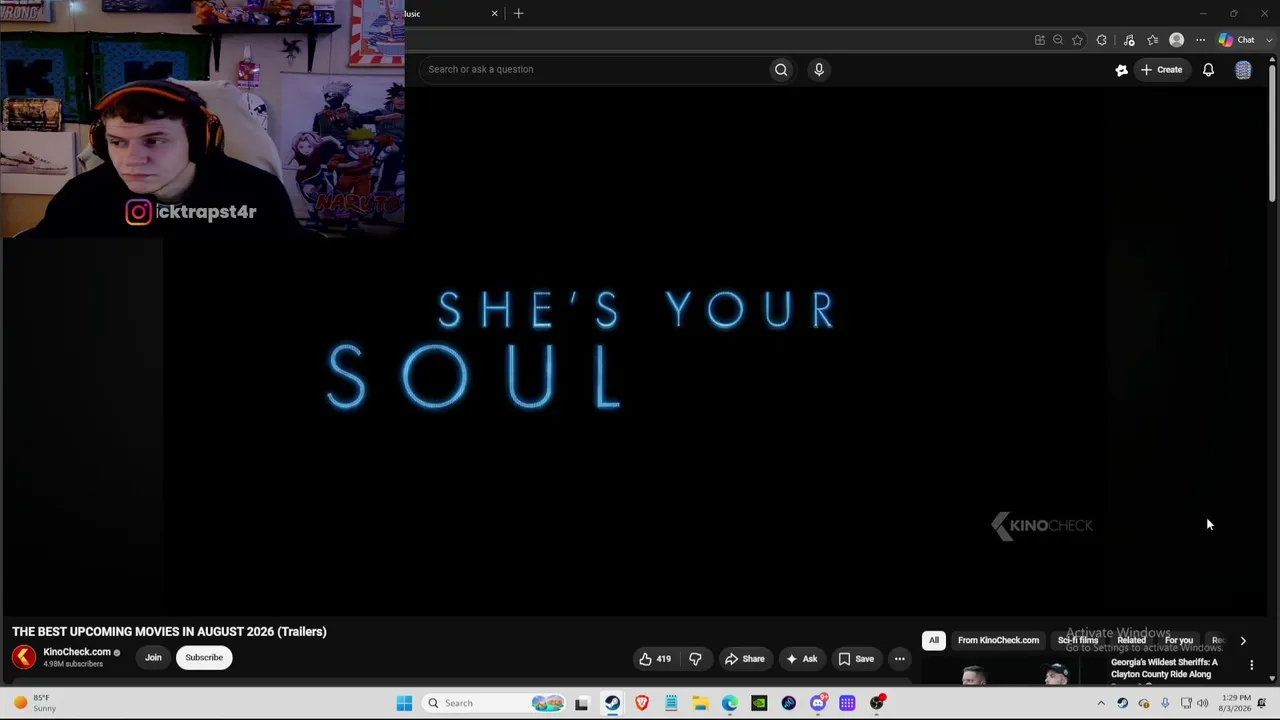Select the 'All' filter chip
Screen dimensions: 1280x720
[934, 640]
